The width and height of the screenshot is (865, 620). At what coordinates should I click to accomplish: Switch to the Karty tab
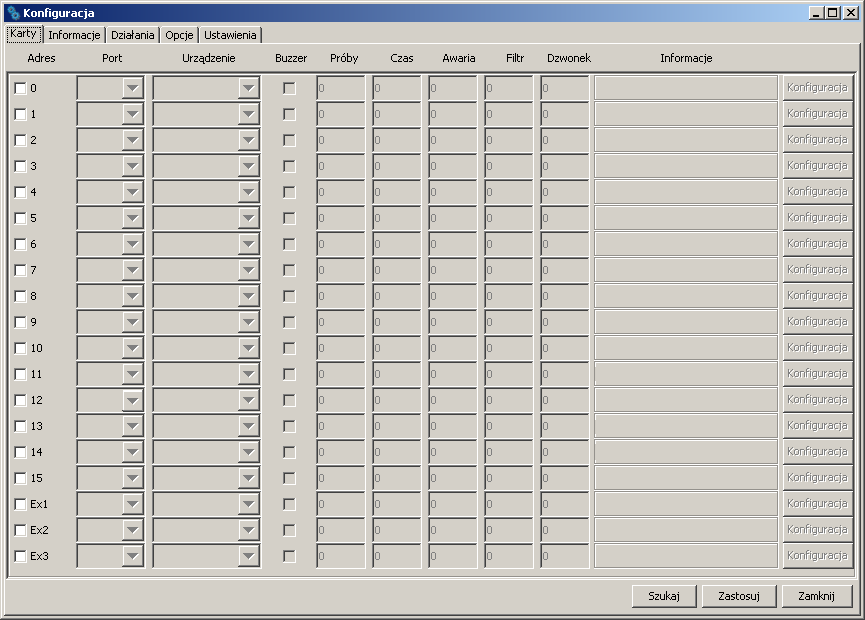tap(24, 33)
